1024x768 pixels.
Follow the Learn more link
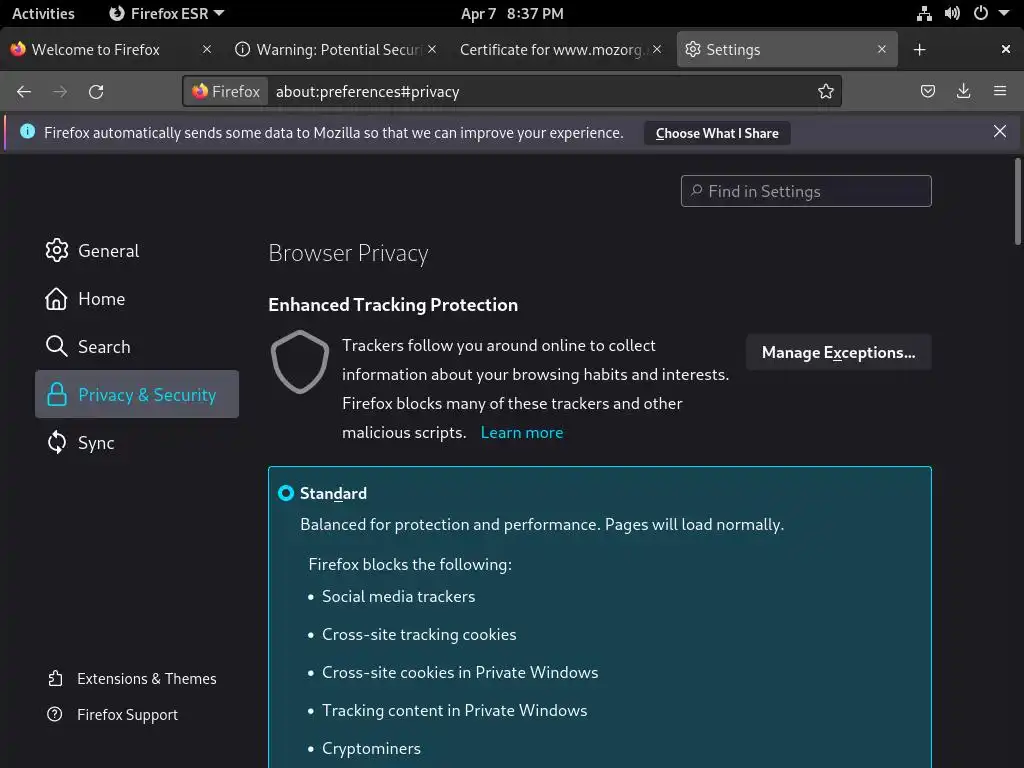point(522,432)
